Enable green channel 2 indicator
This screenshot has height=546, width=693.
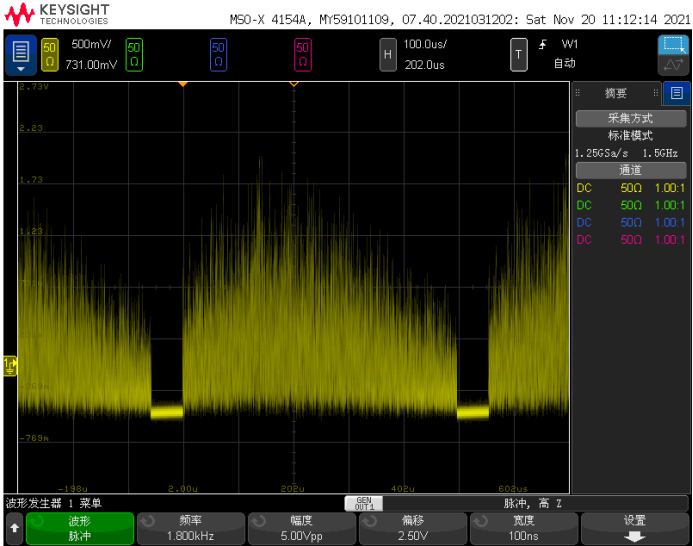(134, 55)
